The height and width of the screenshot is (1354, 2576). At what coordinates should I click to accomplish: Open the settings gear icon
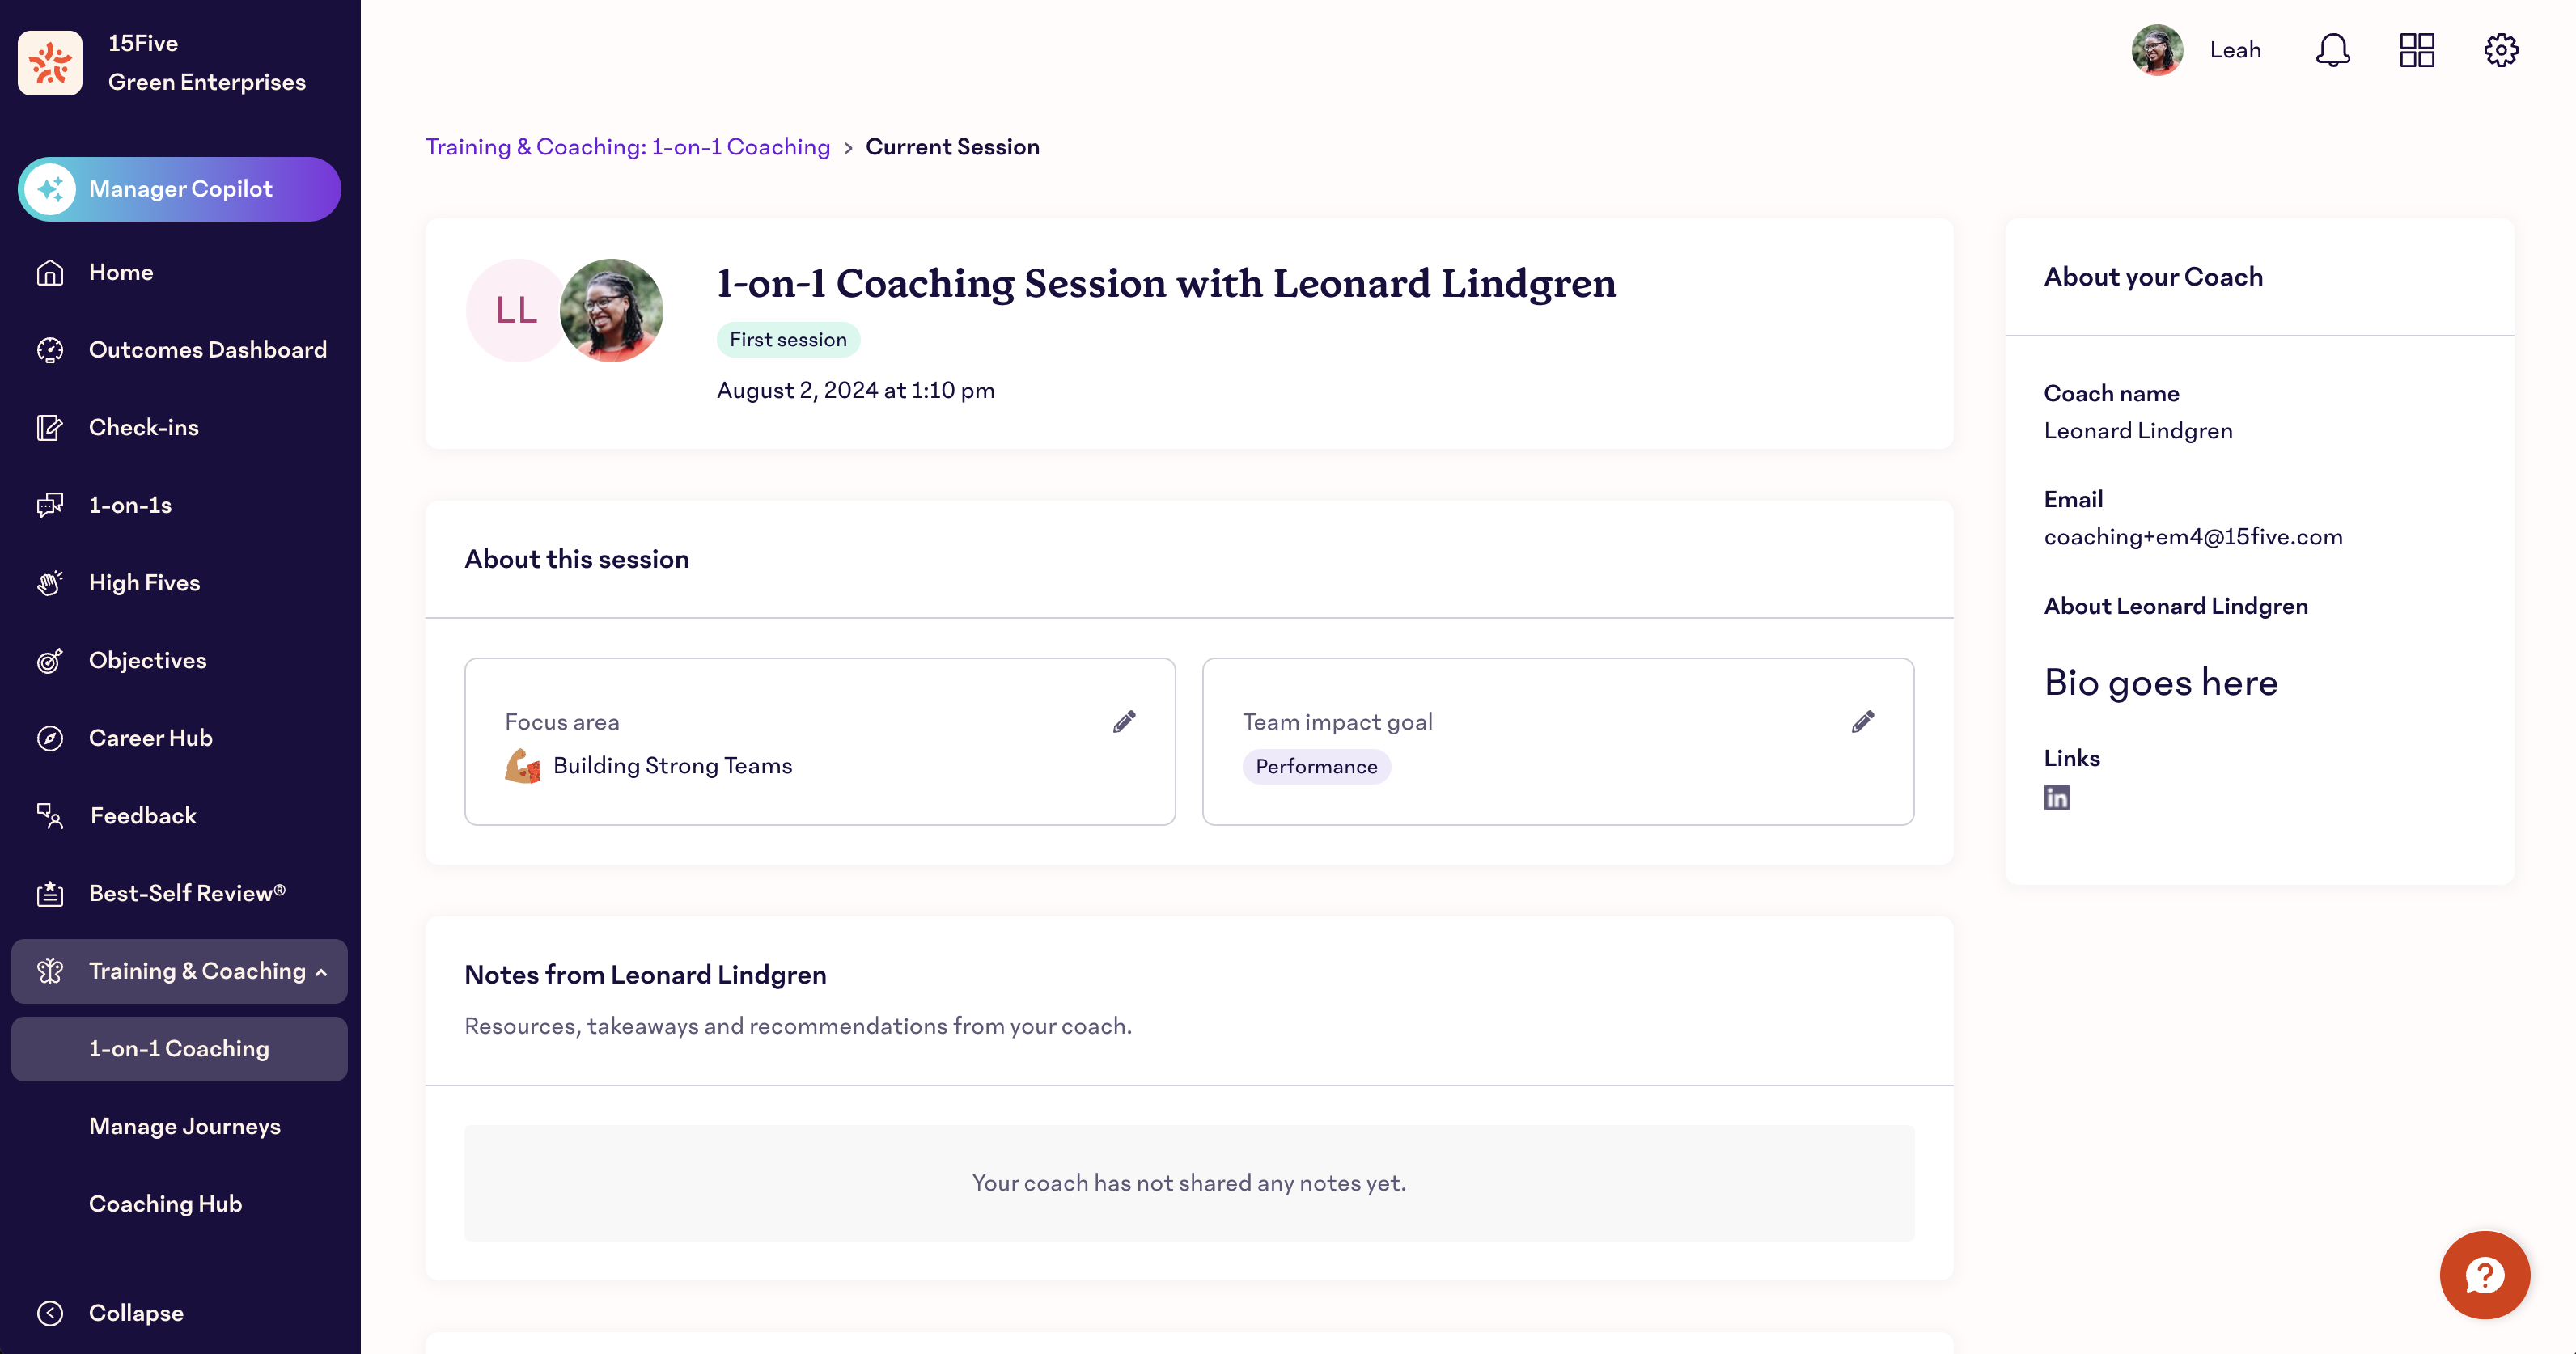pos(2501,50)
